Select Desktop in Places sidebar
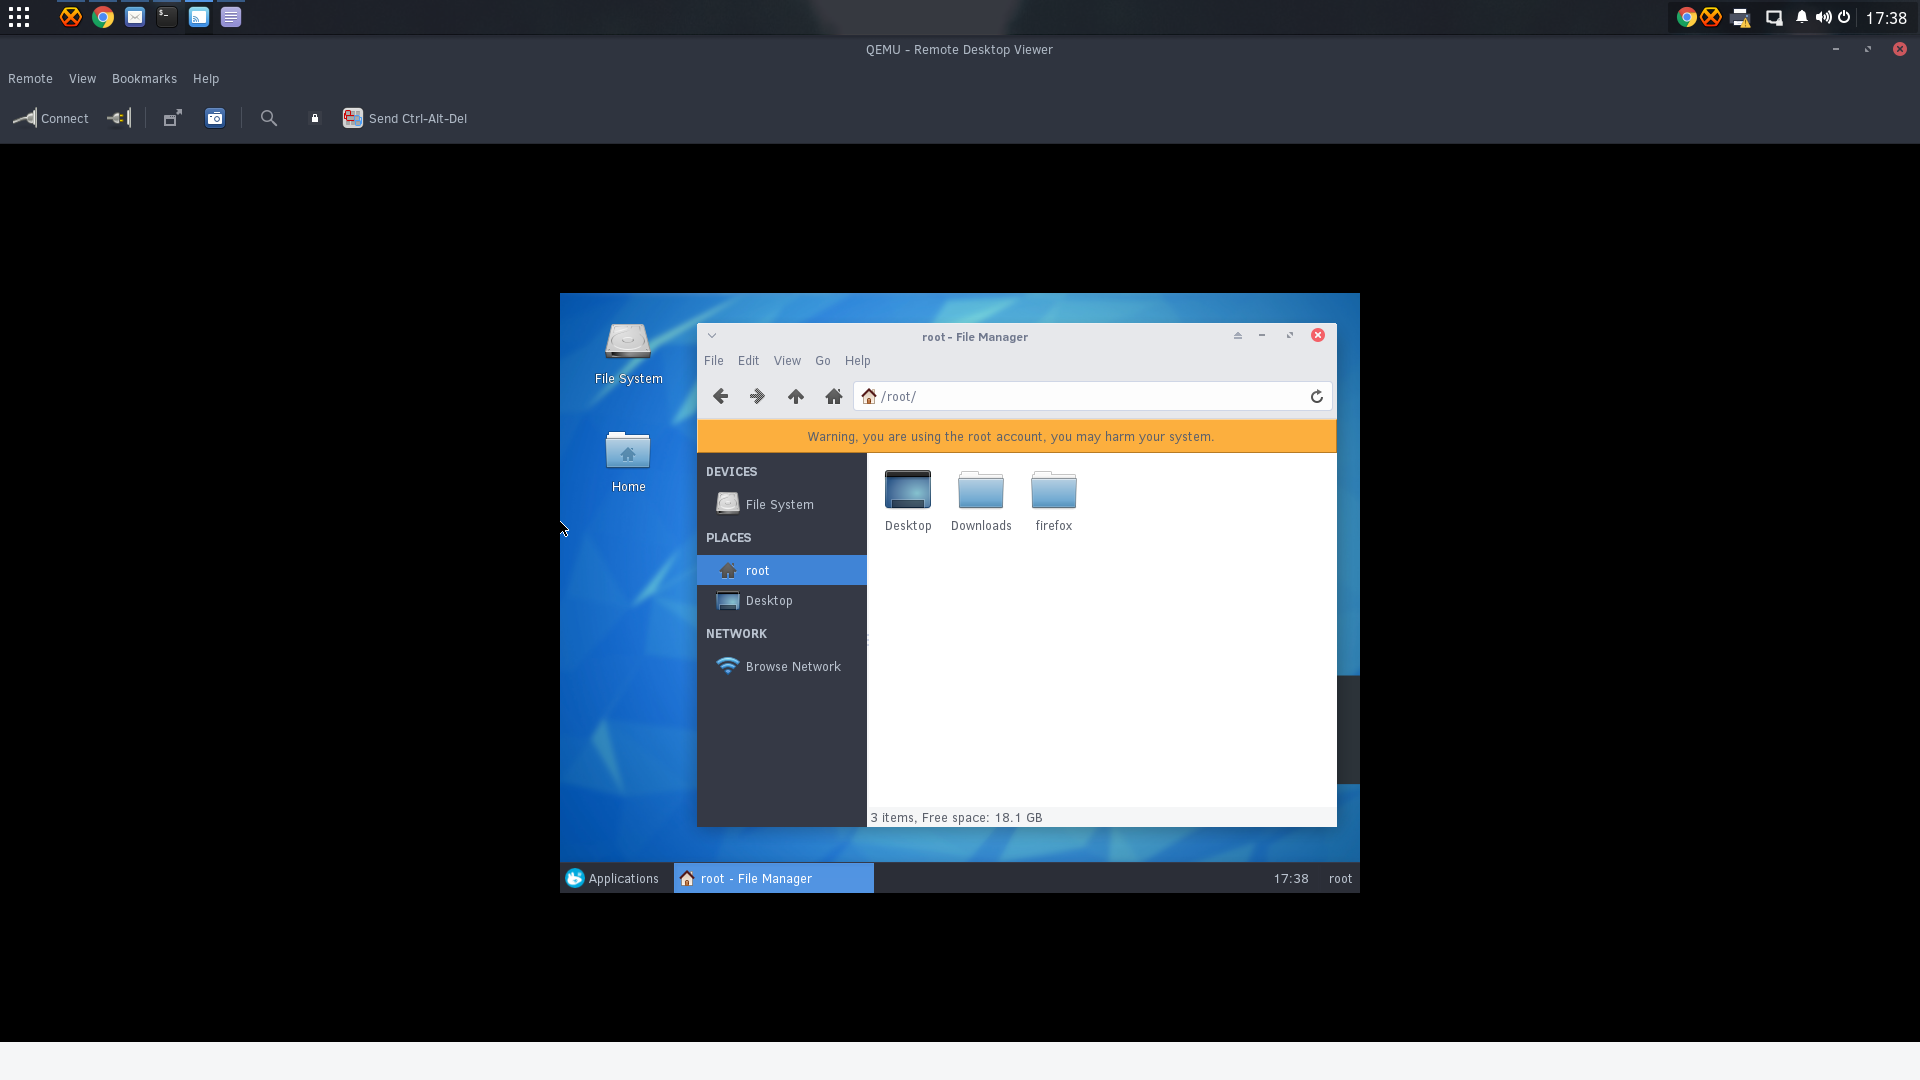This screenshot has height=1080, width=1920. tap(782, 600)
